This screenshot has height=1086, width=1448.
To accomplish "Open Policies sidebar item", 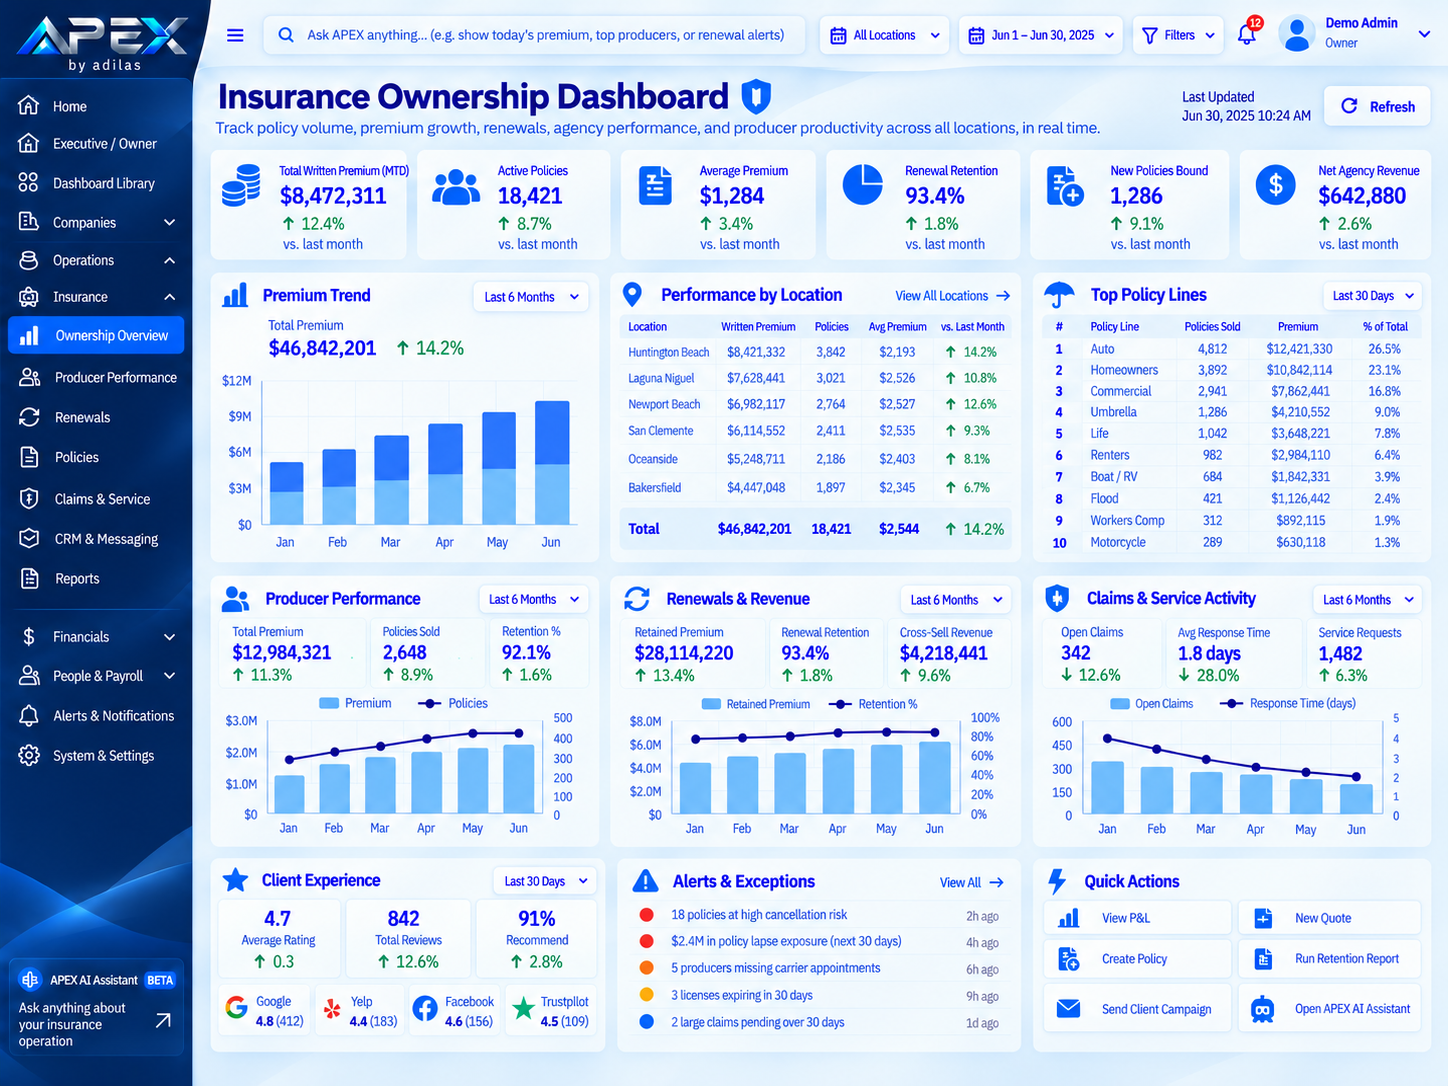I will 97,457.
